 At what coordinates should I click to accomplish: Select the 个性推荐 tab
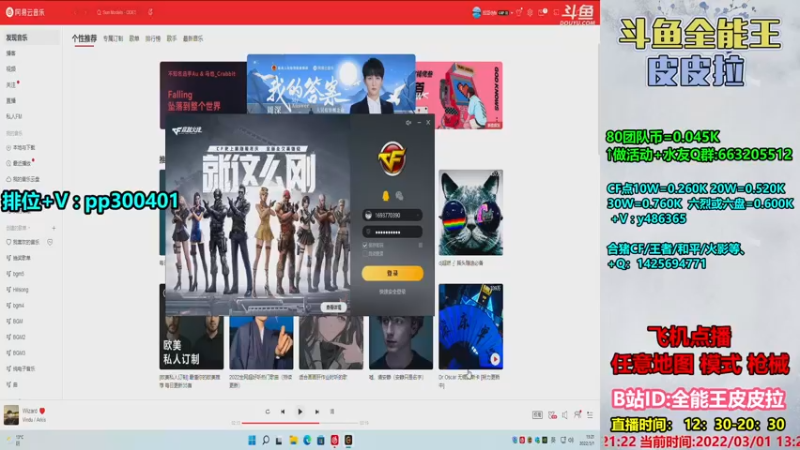pos(84,38)
